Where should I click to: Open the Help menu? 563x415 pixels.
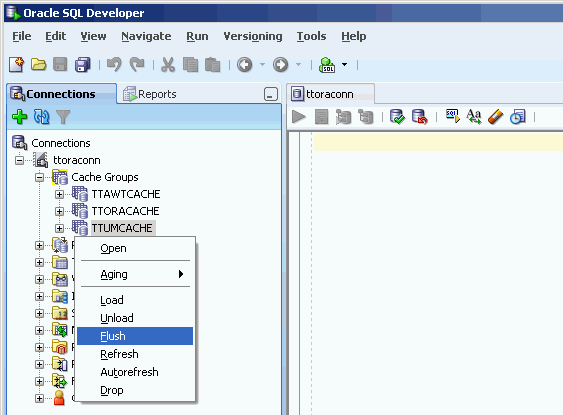354,36
